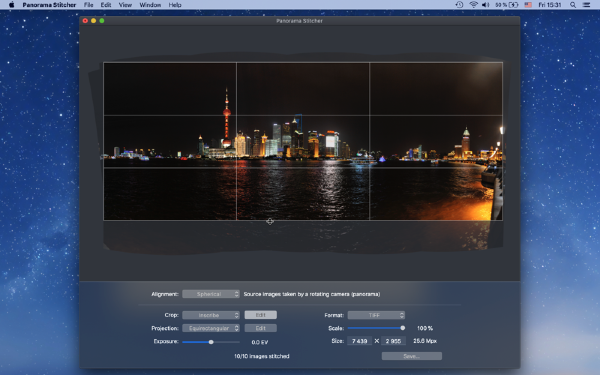Open the Alignment Spherical dropdown
This screenshot has width=600, height=375.
tap(211, 294)
